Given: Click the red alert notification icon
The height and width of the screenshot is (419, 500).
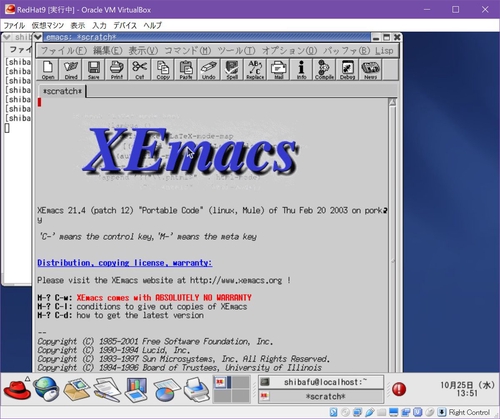Looking at the screenshot, I should click(399, 389).
